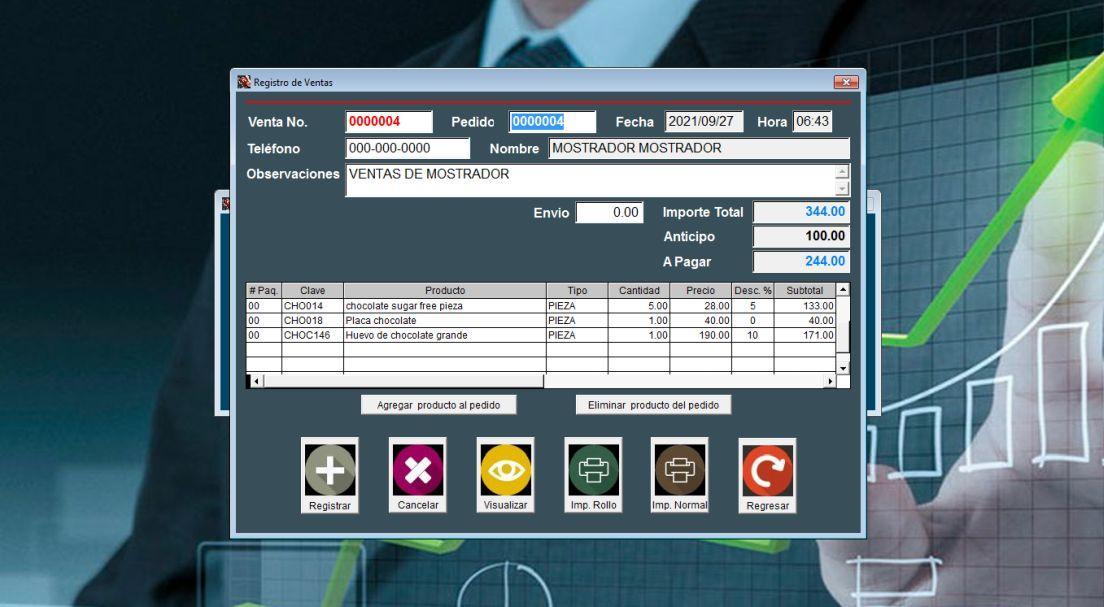
Task: Click the # Paq. column header
Action: point(263,290)
